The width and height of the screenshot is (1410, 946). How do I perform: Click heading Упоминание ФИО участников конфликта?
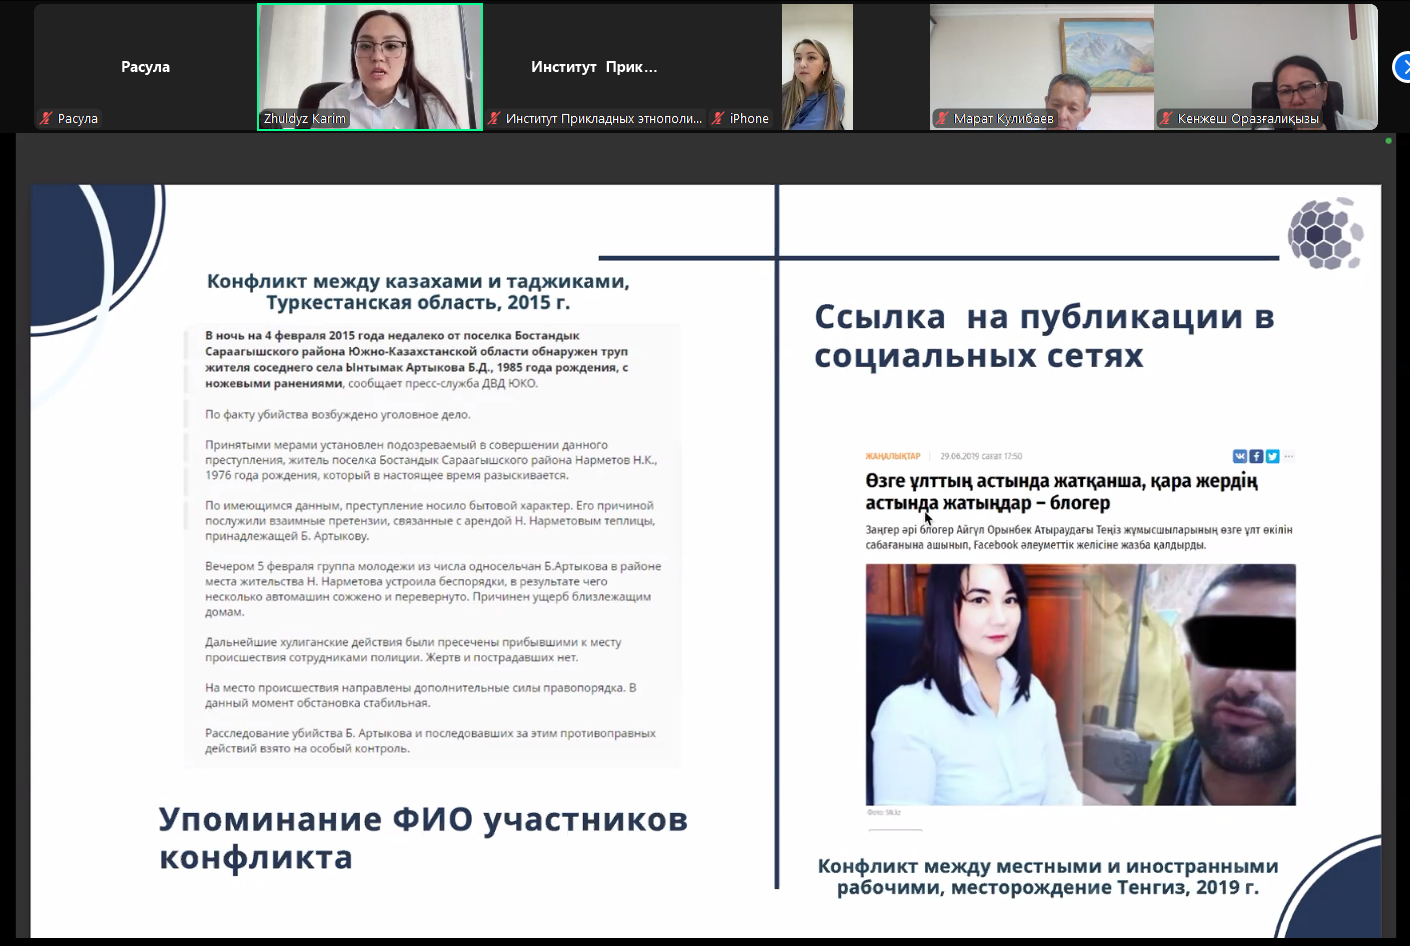[423, 838]
